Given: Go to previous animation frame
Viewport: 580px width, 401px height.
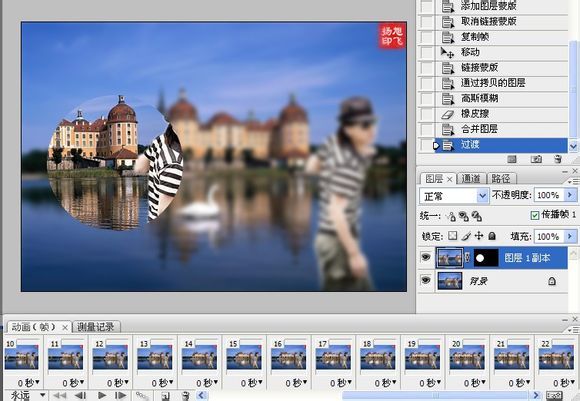Looking at the screenshot, I should 80,395.
